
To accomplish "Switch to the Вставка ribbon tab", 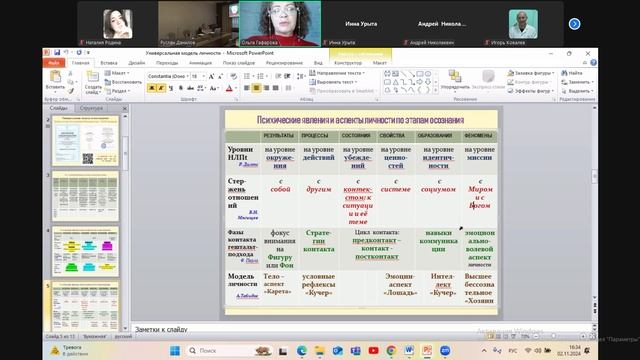I will 109,63.
